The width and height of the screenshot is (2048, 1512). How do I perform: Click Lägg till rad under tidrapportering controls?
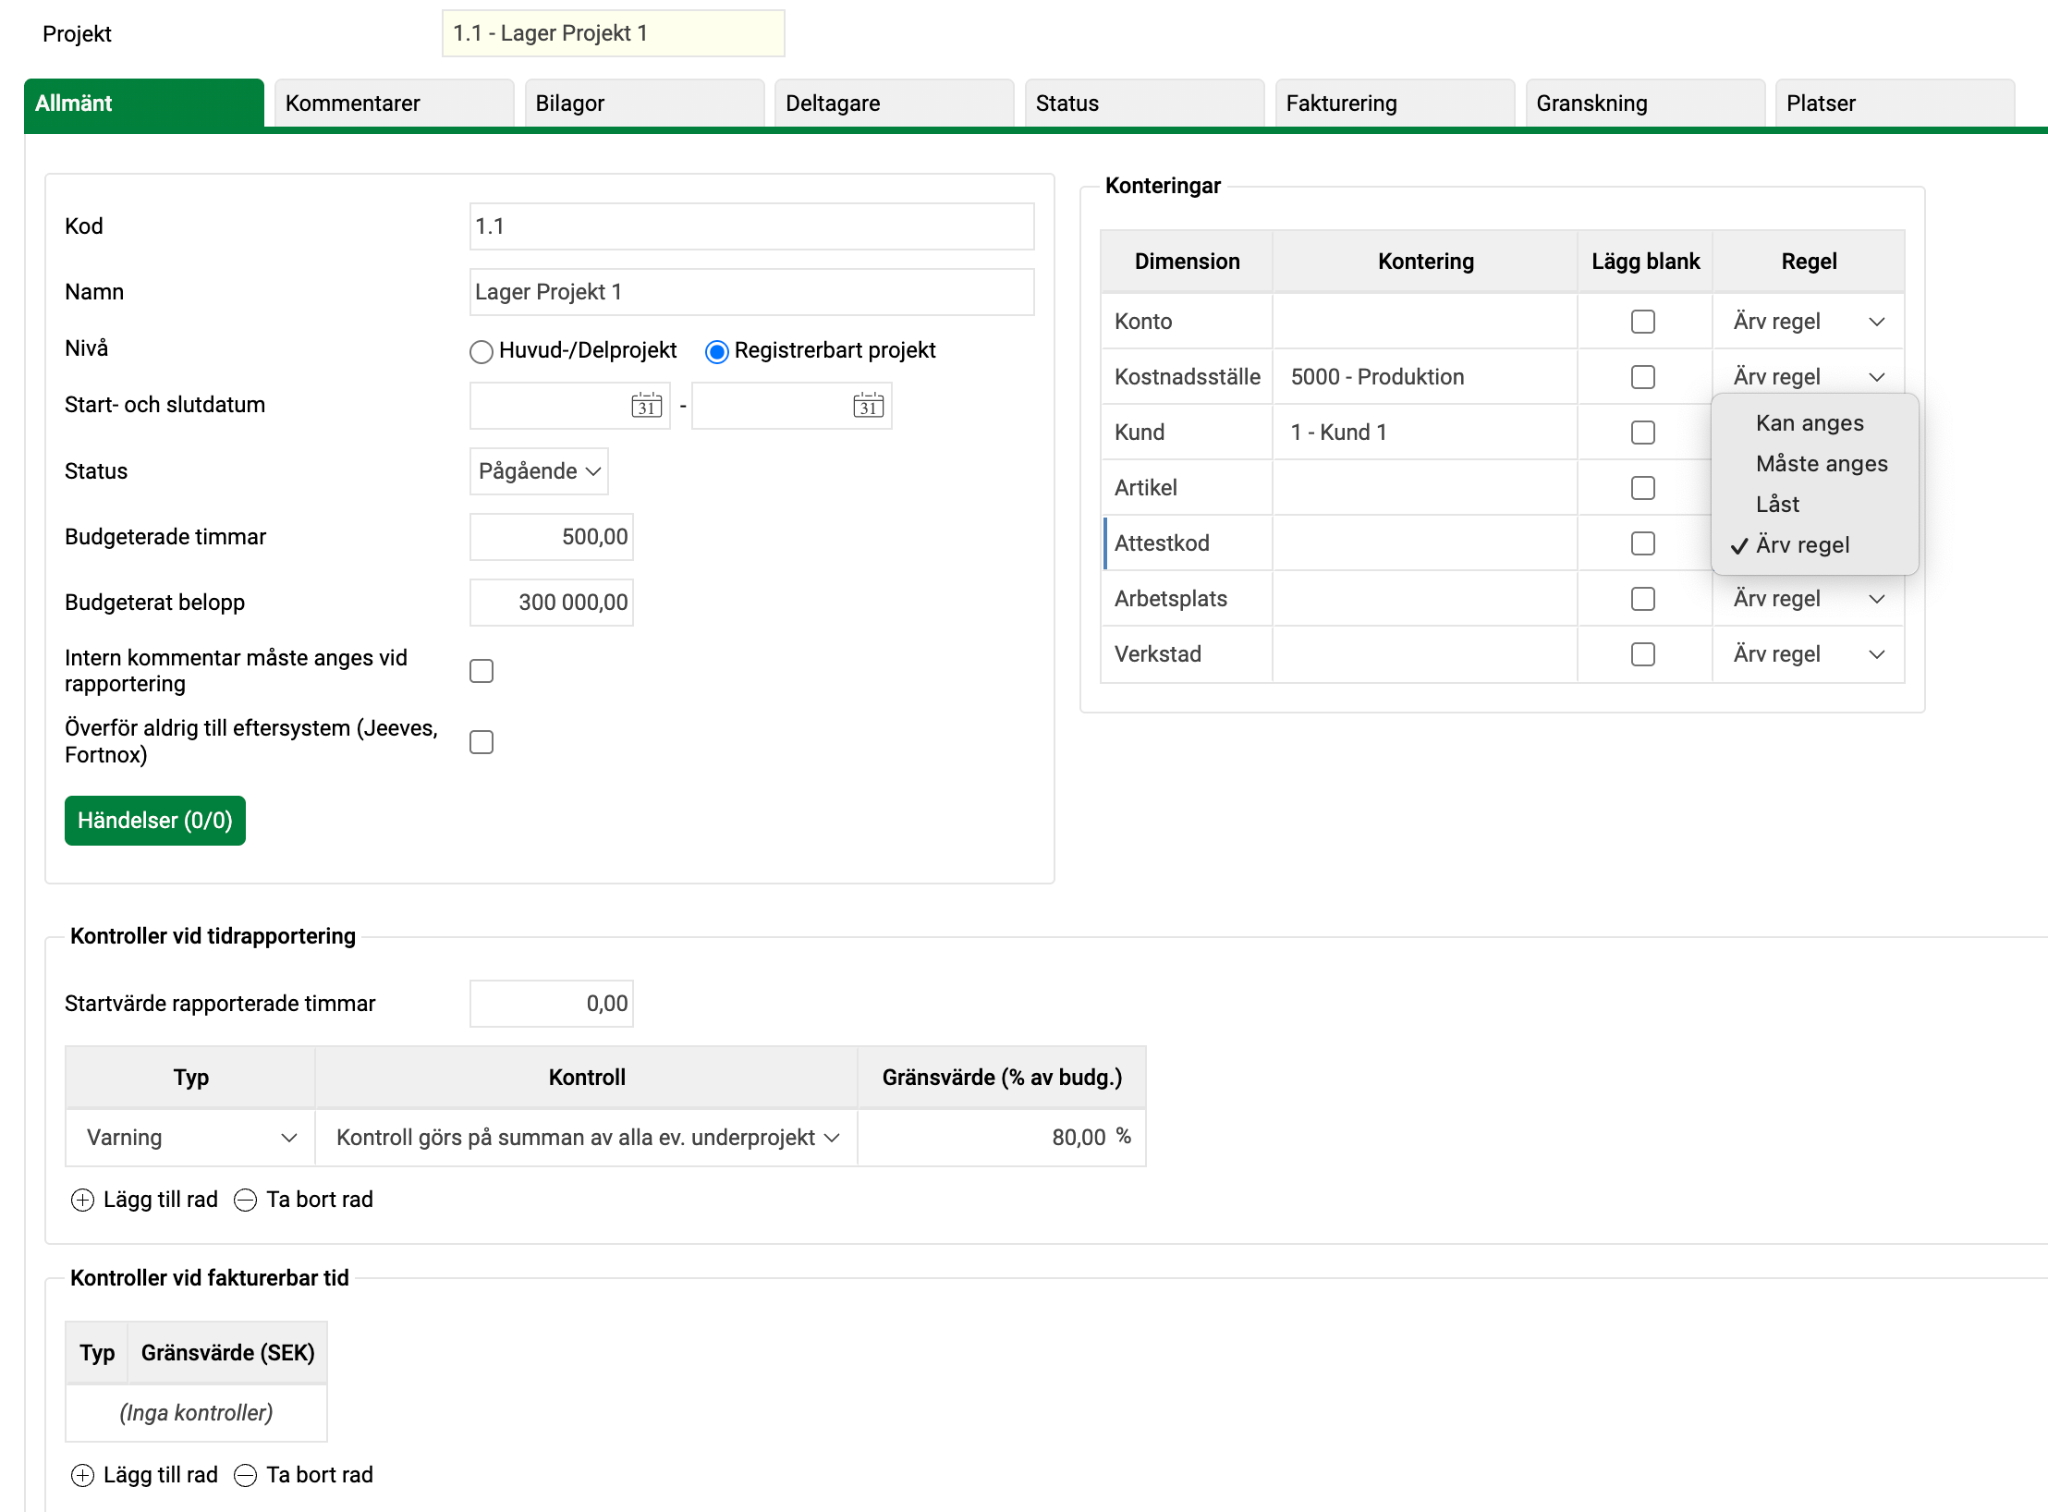145,1200
